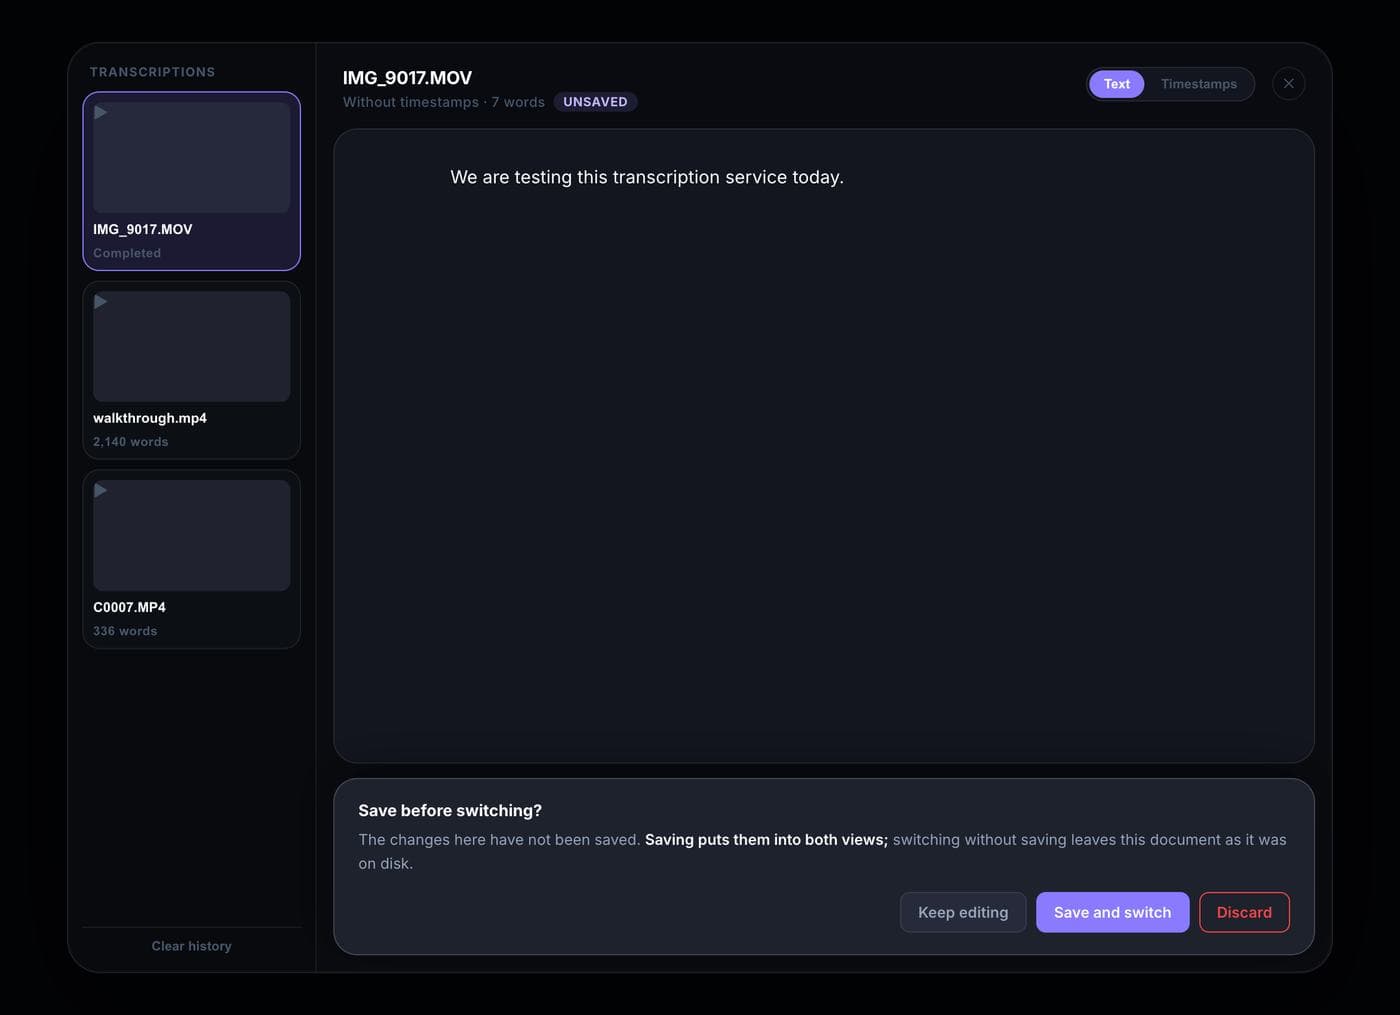
Task: Click the "336 words" count label
Action: 125,631
